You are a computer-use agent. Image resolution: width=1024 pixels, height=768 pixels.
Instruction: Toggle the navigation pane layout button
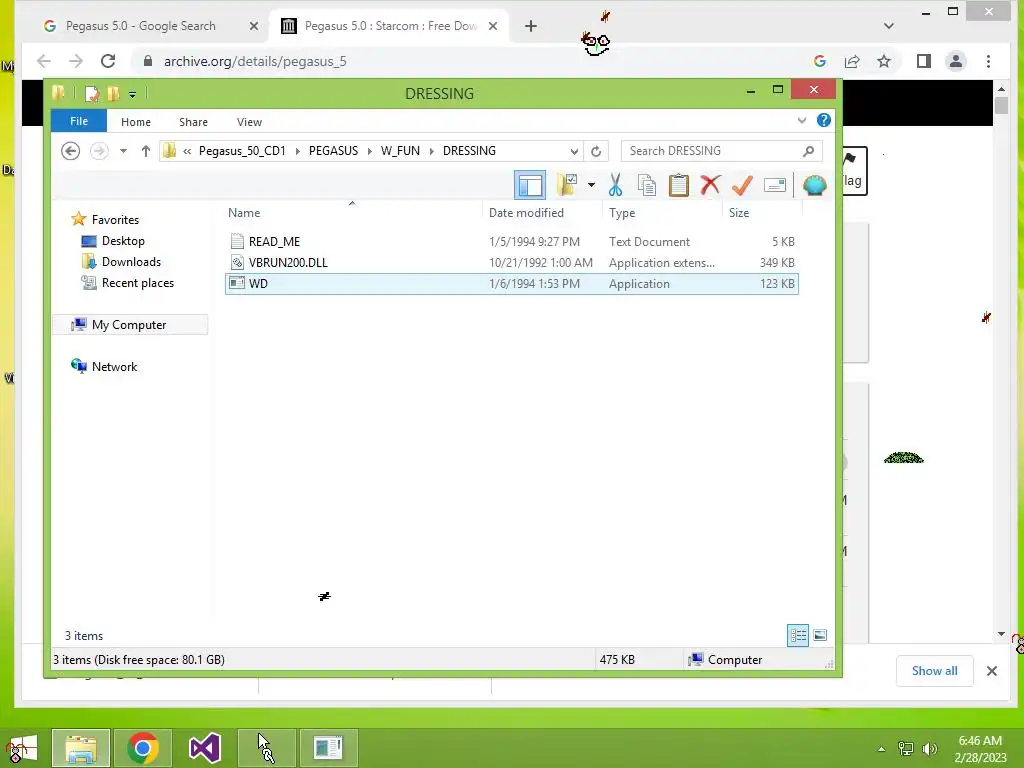tap(530, 185)
